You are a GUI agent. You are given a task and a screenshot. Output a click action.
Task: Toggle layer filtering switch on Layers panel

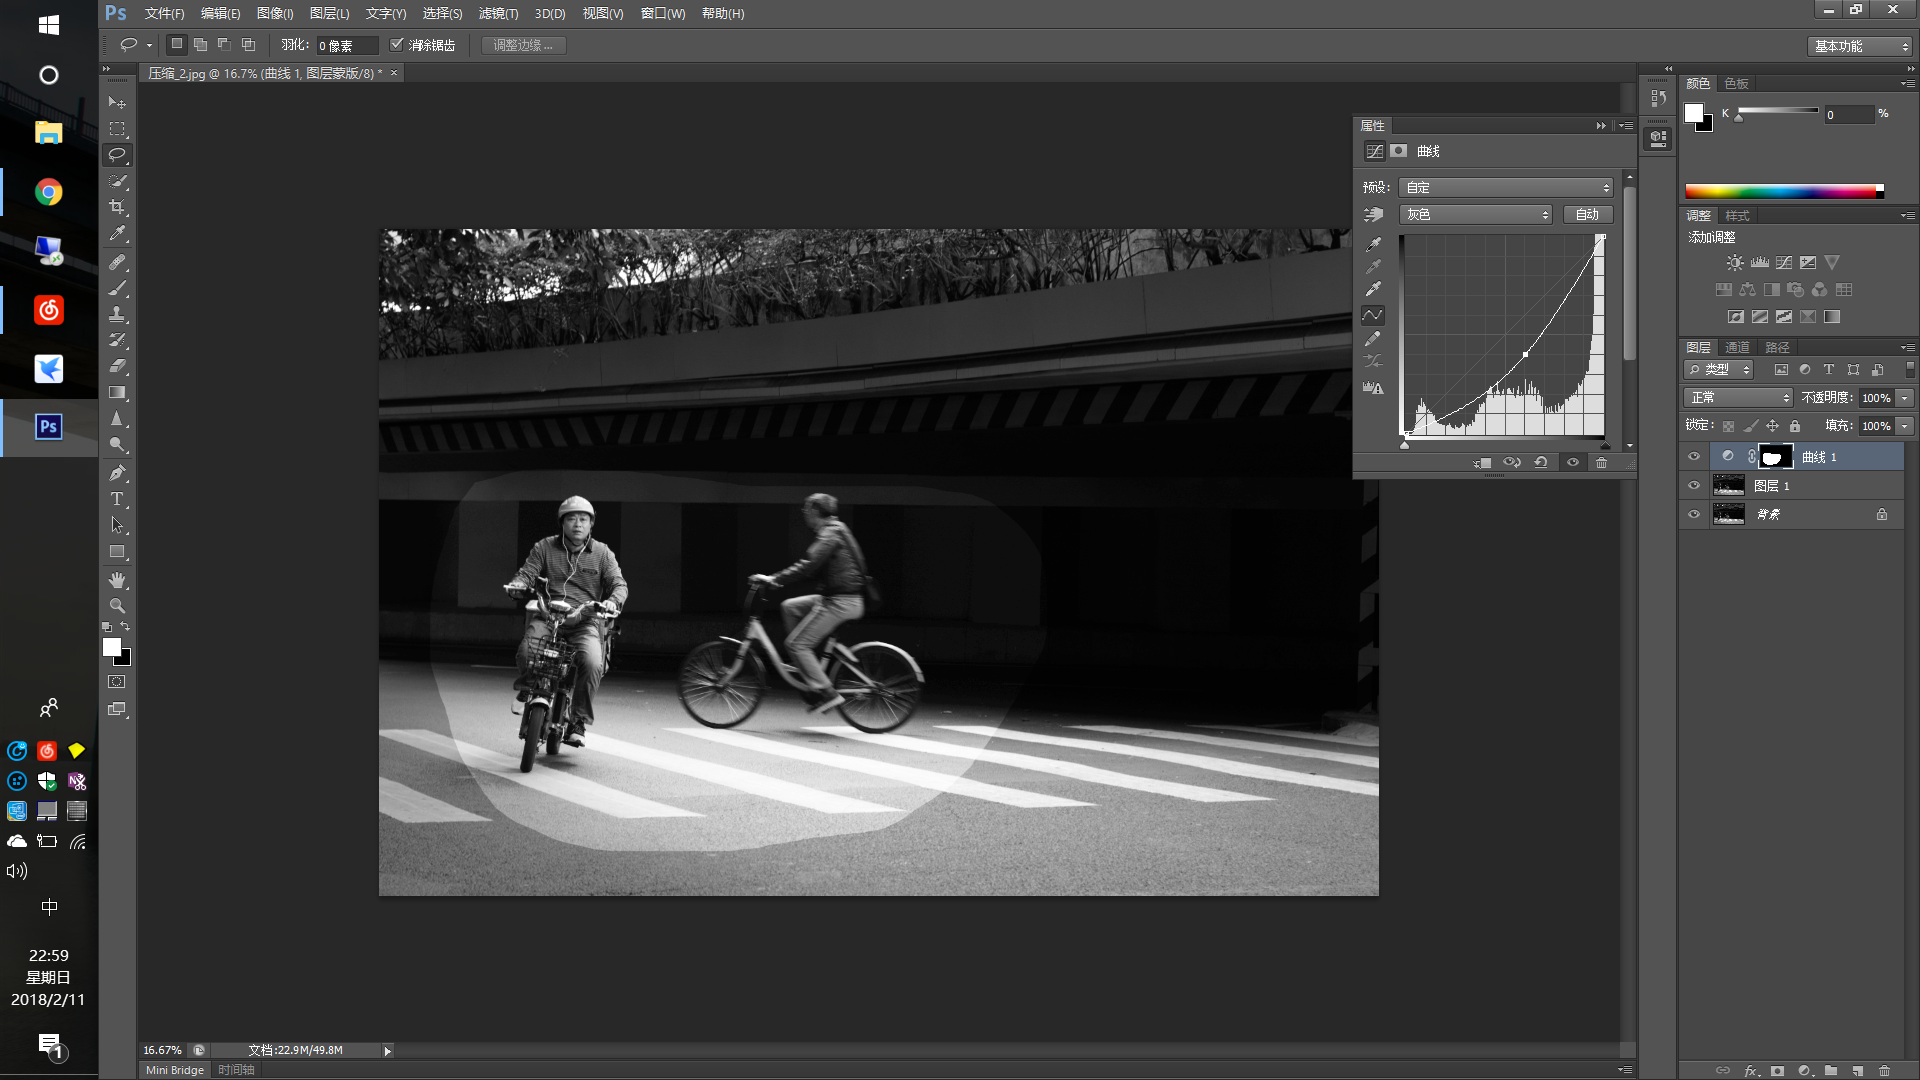click(1910, 369)
